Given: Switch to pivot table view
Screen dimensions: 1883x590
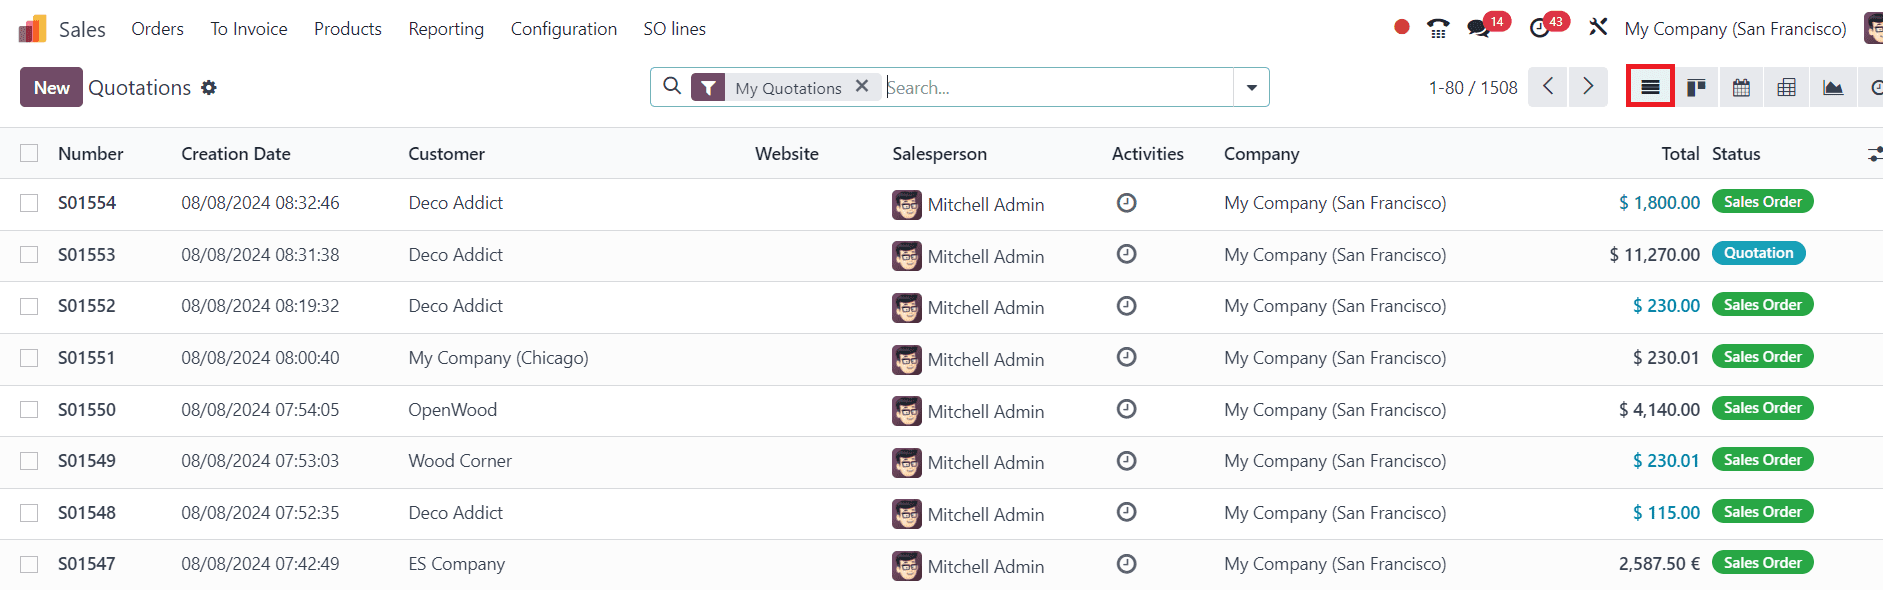Looking at the screenshot, I should (1787, 88).
